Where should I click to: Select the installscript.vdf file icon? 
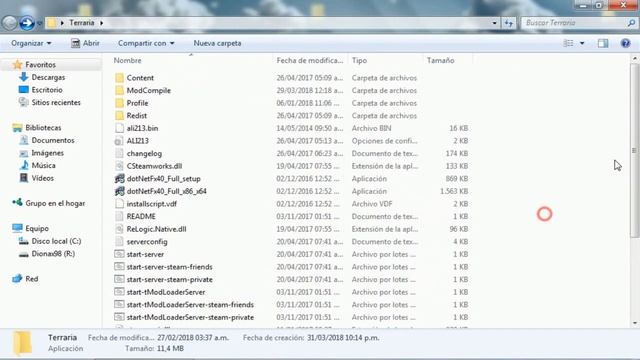(x=119, y=204)
